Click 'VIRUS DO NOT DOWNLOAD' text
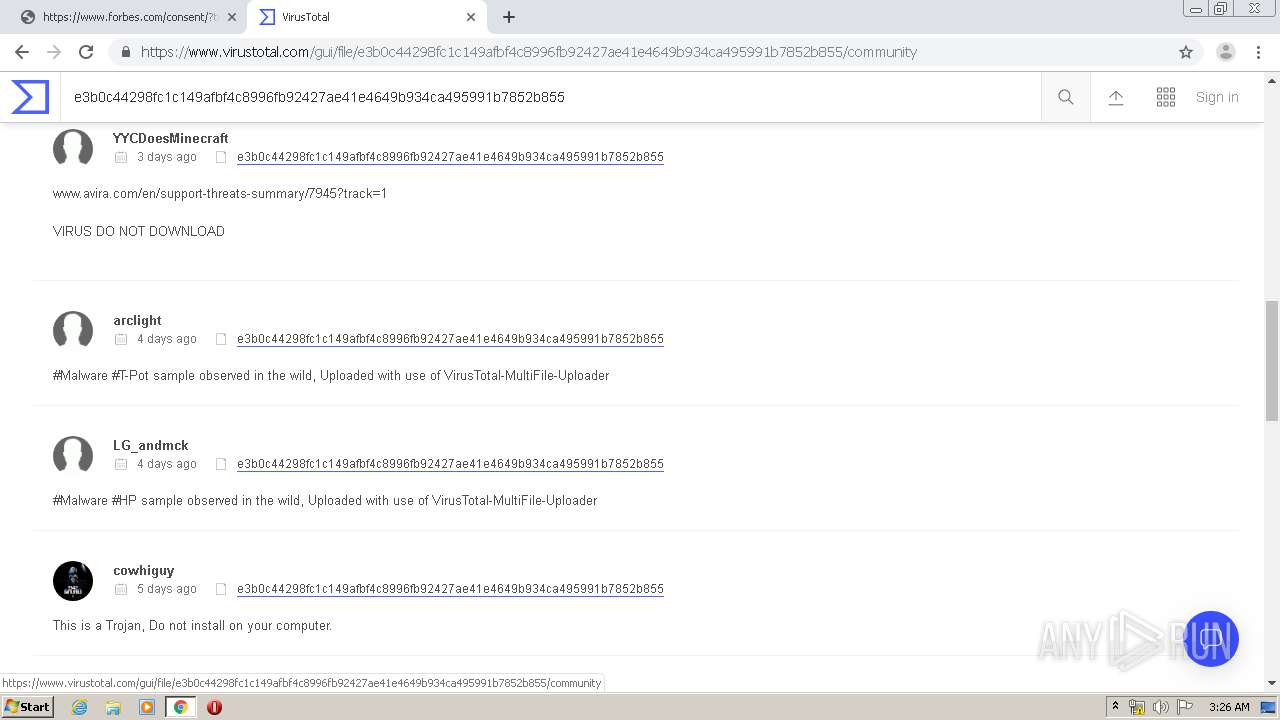Image resolution: width=1280 pixels, height=720 pixels. 139,231
